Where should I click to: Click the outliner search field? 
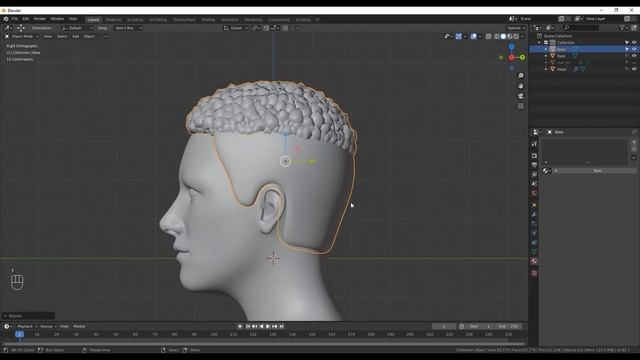[581, 28]
